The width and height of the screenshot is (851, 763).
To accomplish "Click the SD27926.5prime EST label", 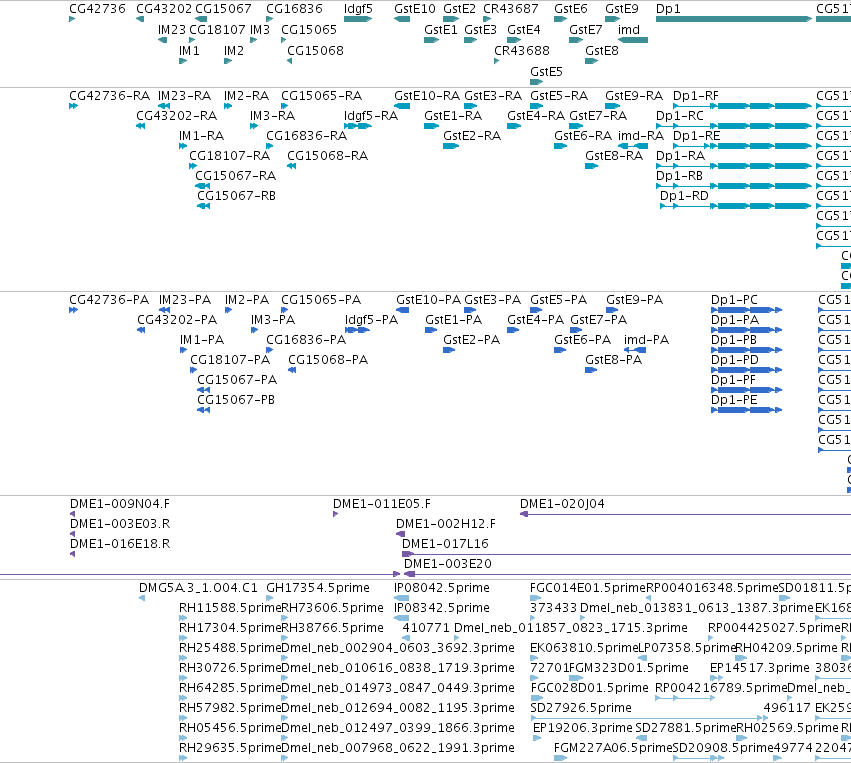I will click(581, 708).
